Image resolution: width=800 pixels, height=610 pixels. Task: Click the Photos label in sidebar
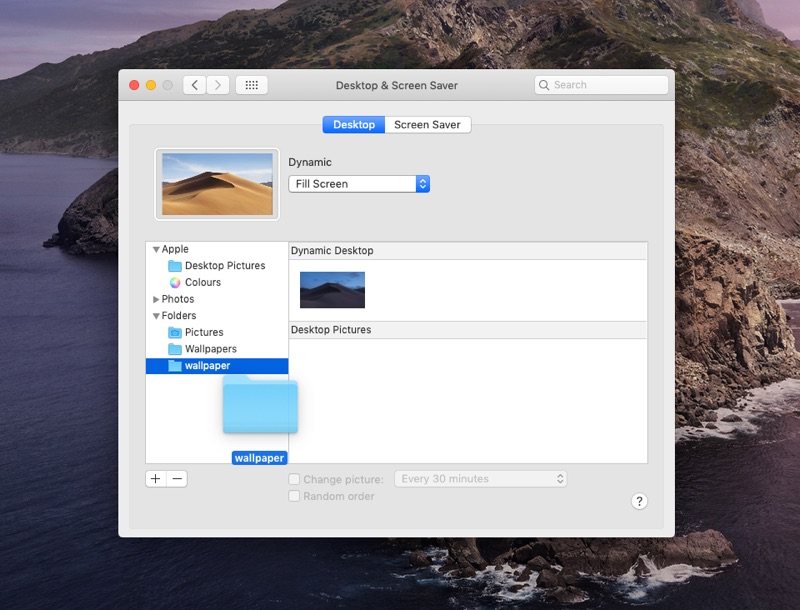pos(178,299)
